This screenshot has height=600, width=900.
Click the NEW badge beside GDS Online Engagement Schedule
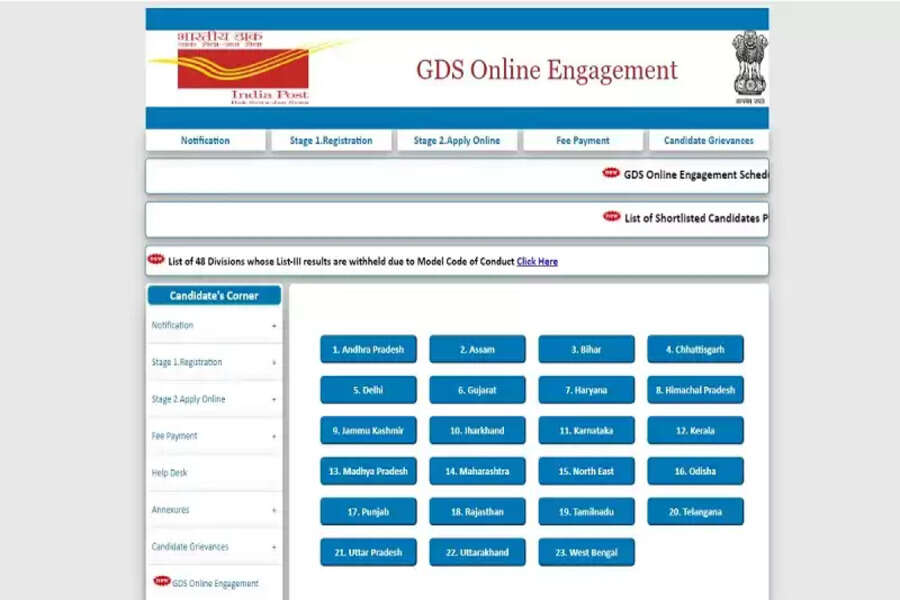611,174
